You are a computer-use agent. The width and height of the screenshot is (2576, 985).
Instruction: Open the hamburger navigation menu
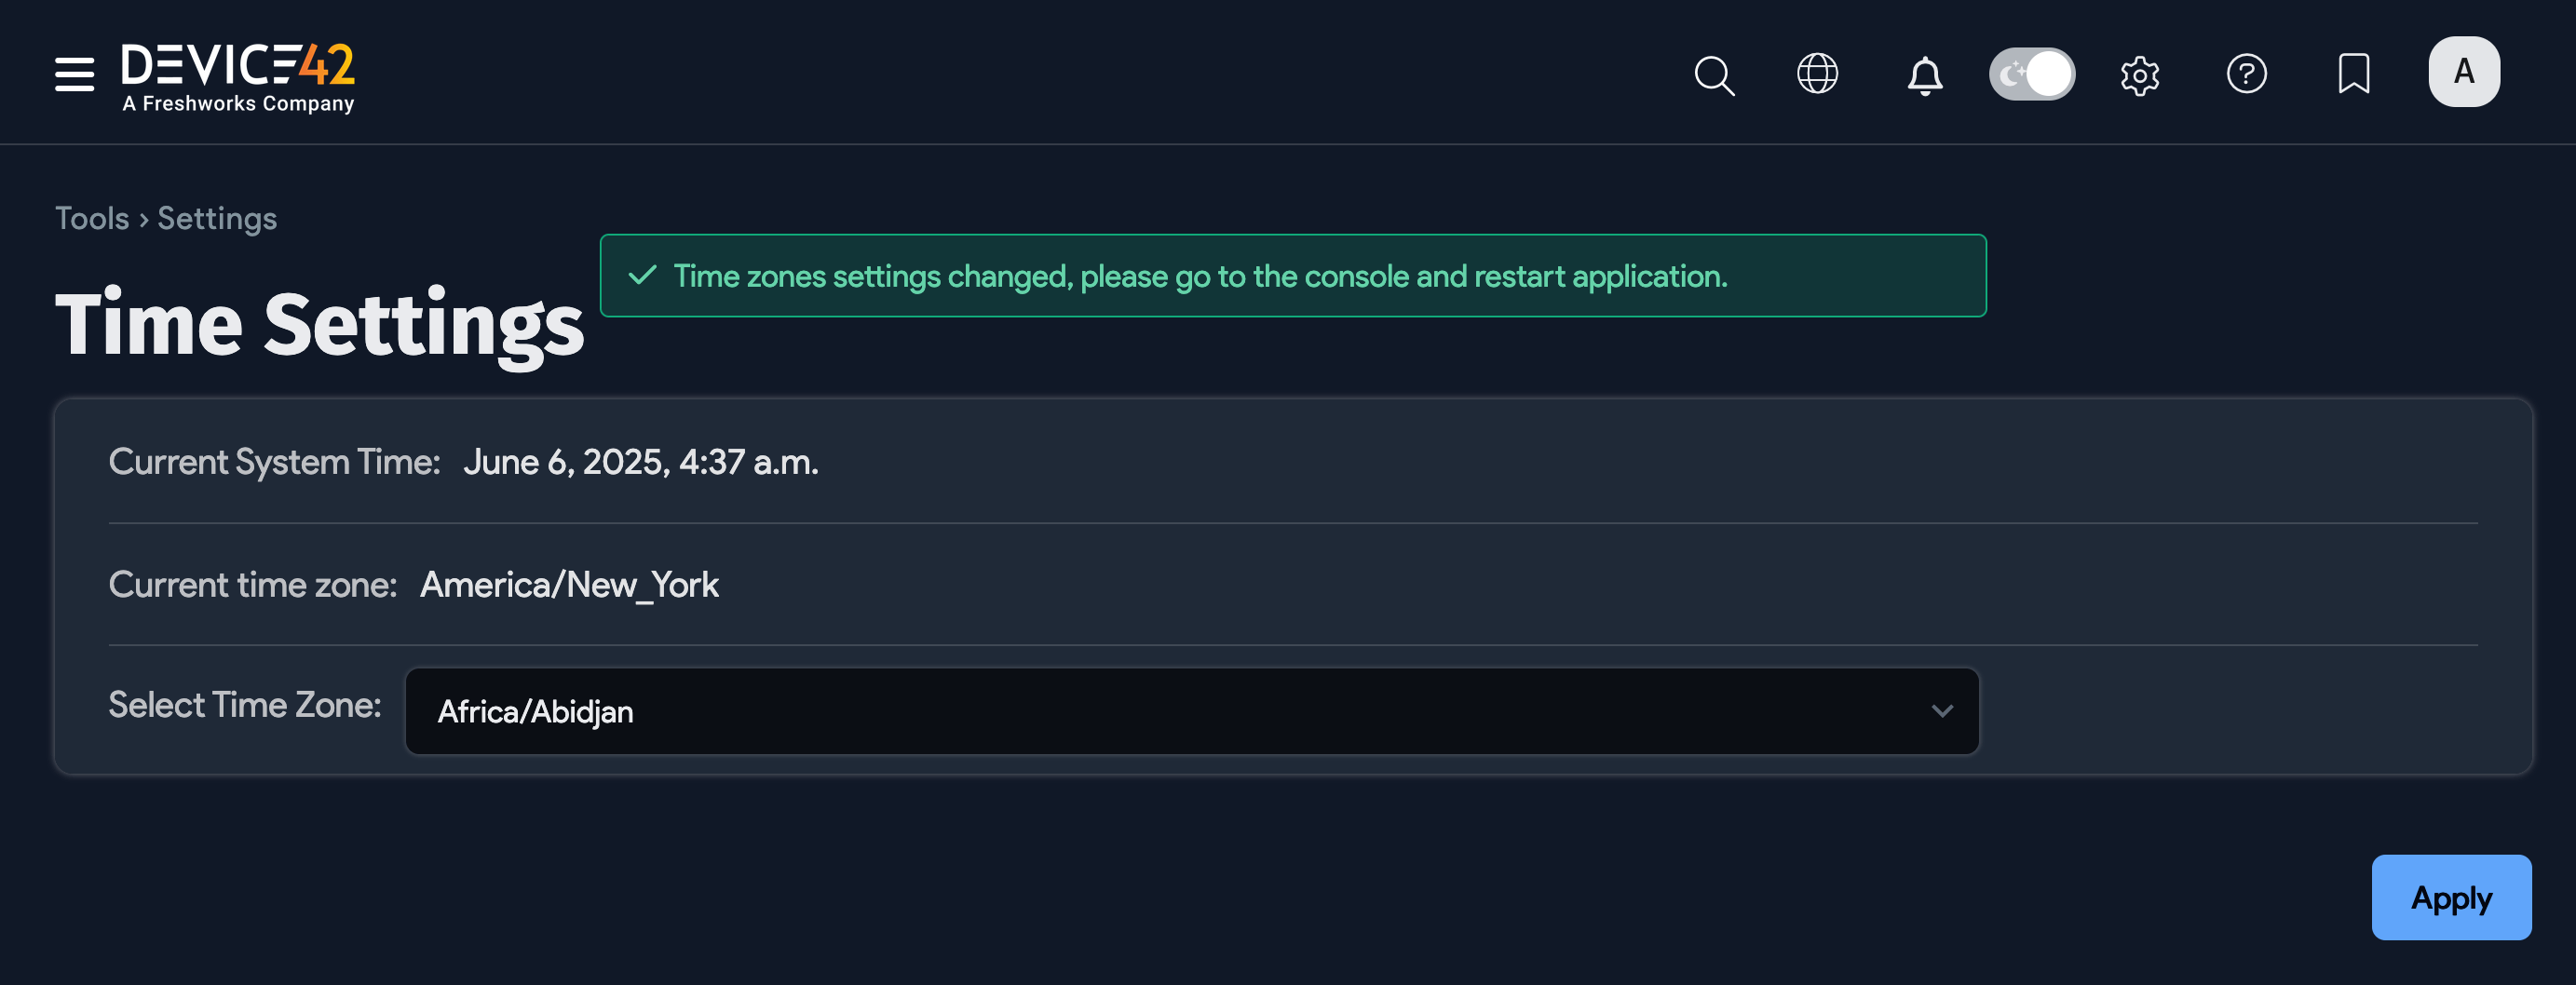[74, 73]
